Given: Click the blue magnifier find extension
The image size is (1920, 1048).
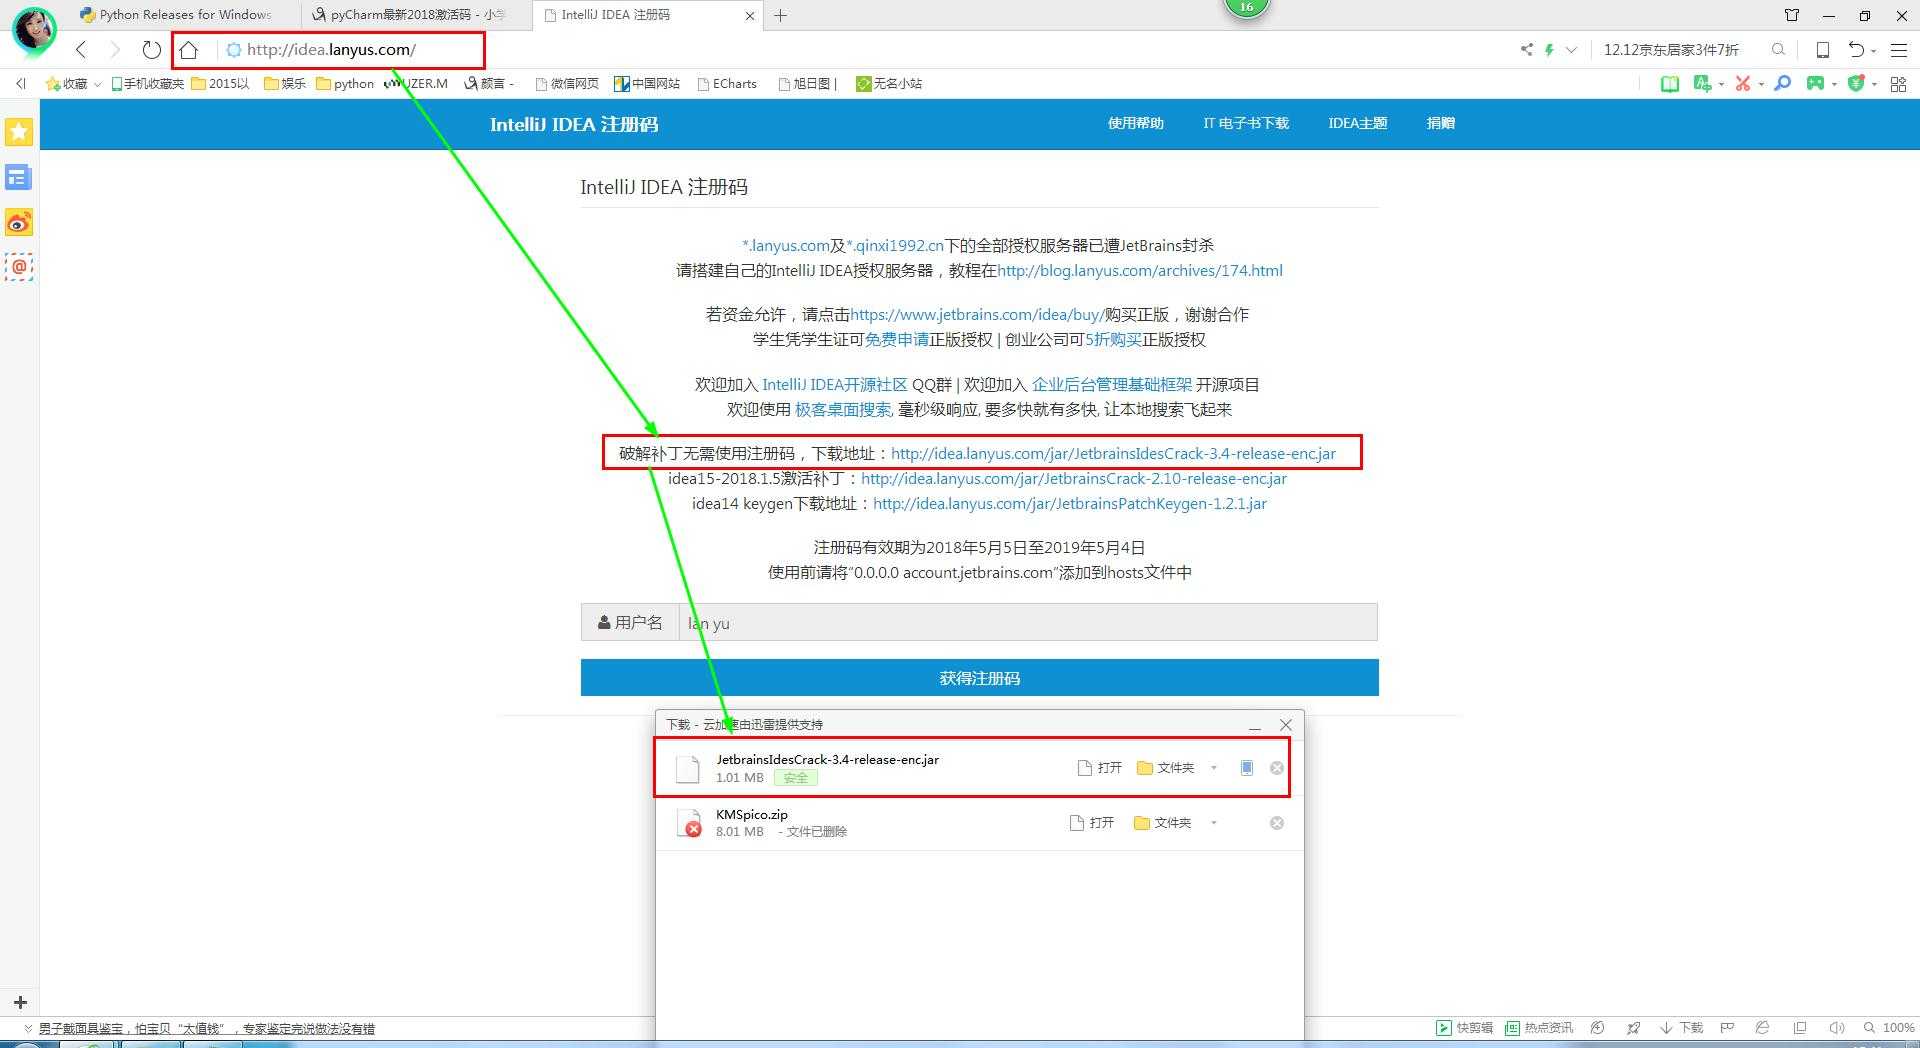Looking at the screenshot, I should [x=1782, y=84].
